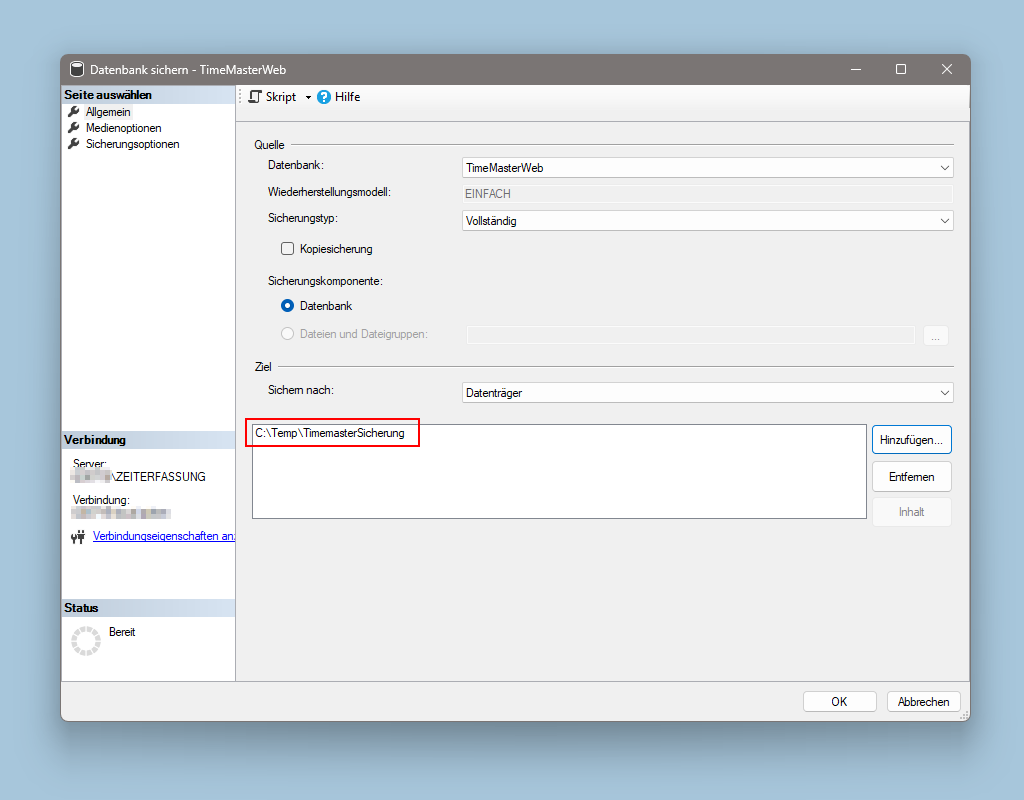The width and height of the screenshot is (1024, 800).
Task: Click the Hinzufügen... button
Action: (x=911, y=440)
